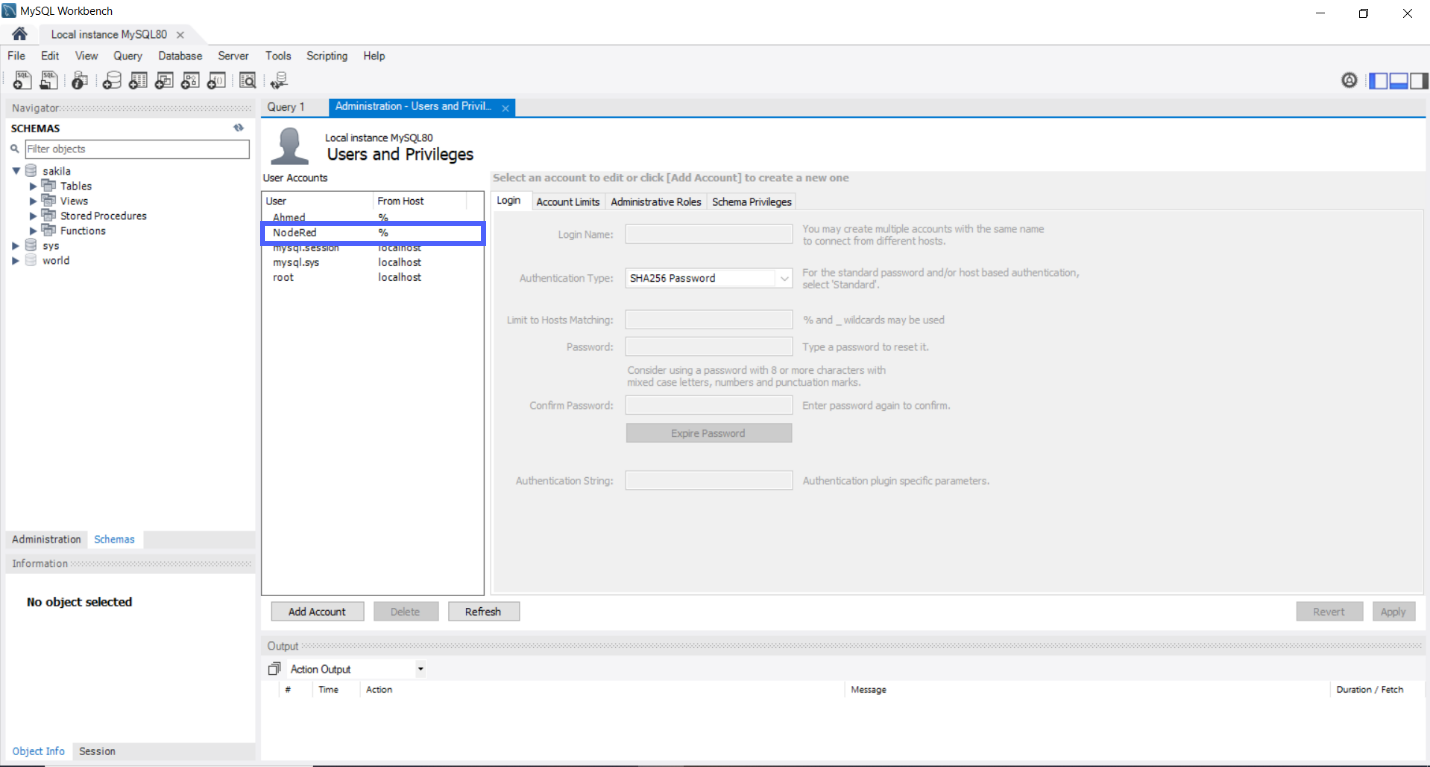Select the mysql.session user account
1430x767 pixels.
pyautogui.click(x=372, y=247)
